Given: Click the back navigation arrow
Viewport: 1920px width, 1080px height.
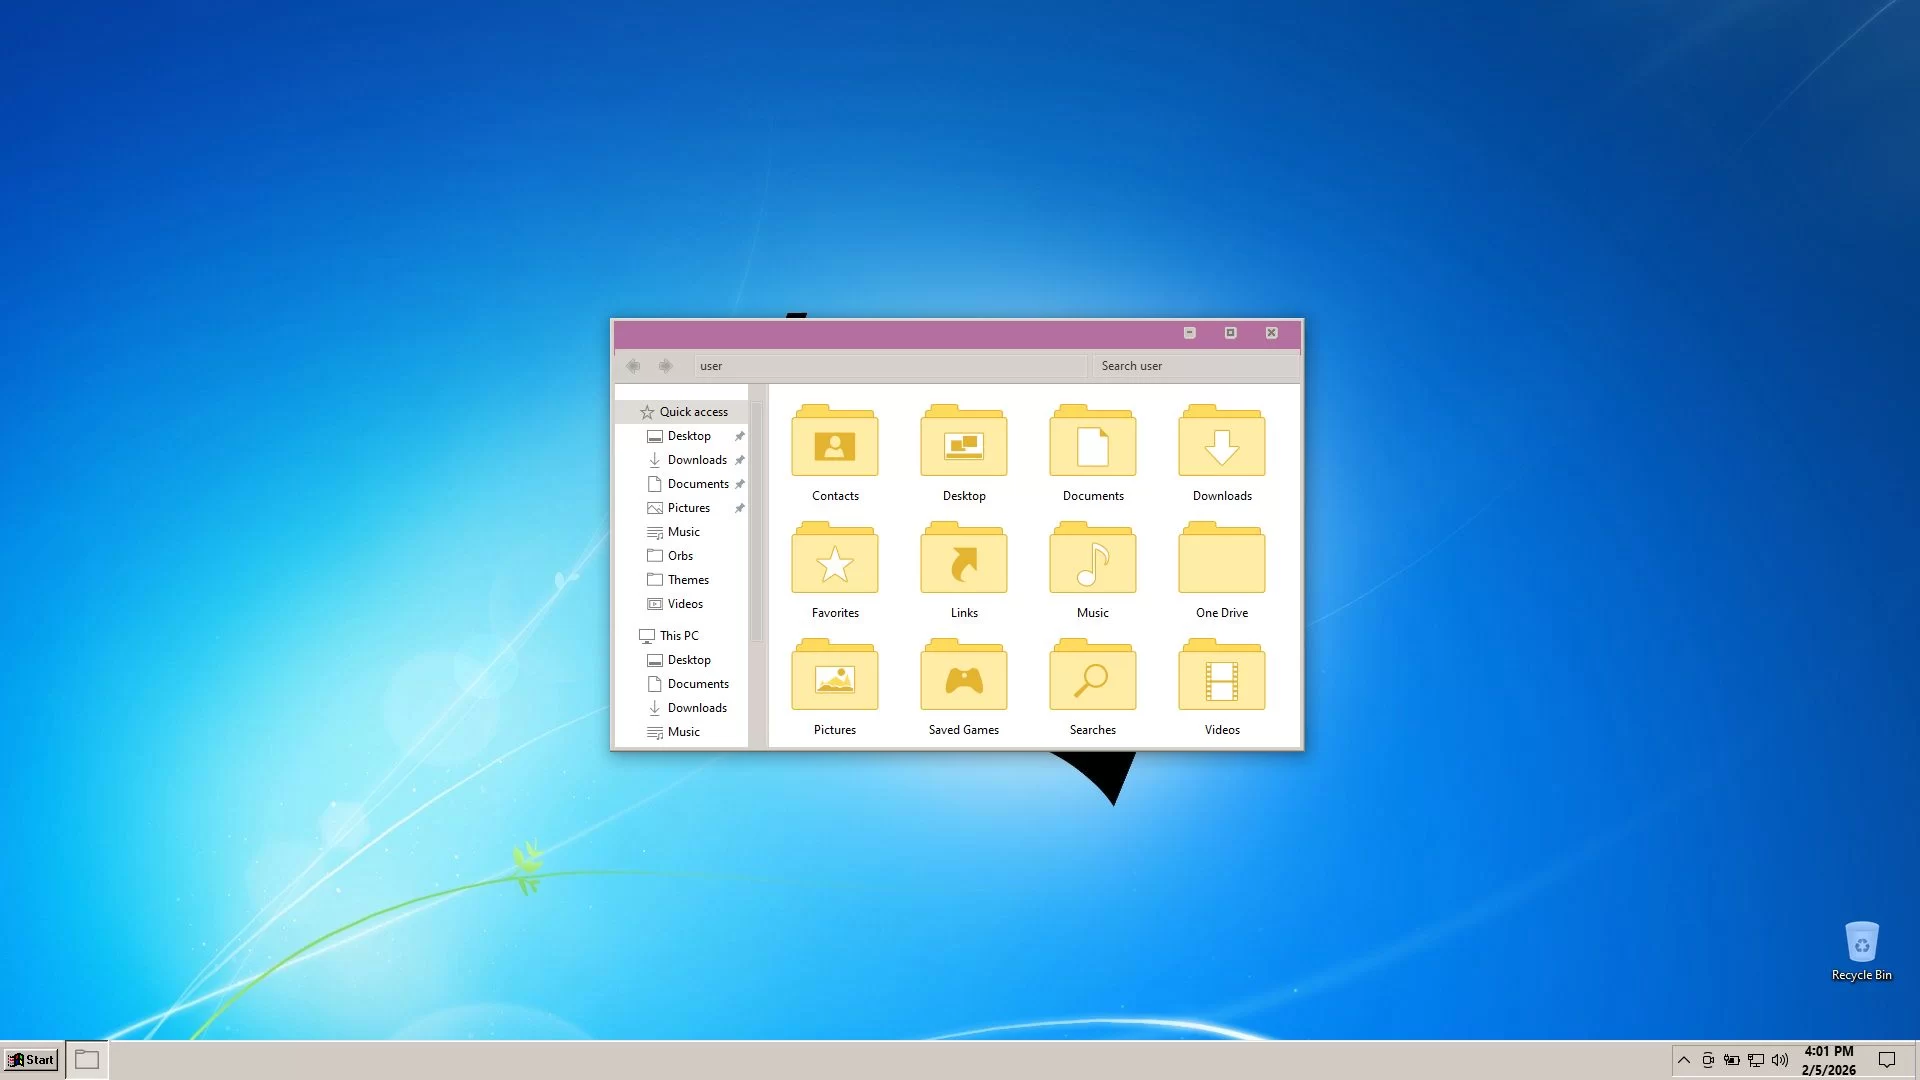Looking at the screenshot, I should point(633,366).
